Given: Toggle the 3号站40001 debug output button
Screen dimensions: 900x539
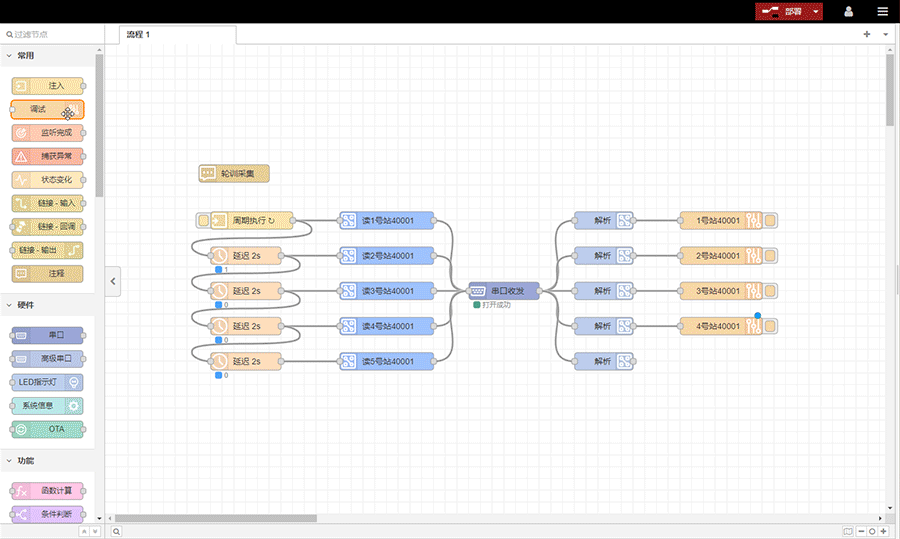Looking at the screenshot, I should tap(771, 291).
